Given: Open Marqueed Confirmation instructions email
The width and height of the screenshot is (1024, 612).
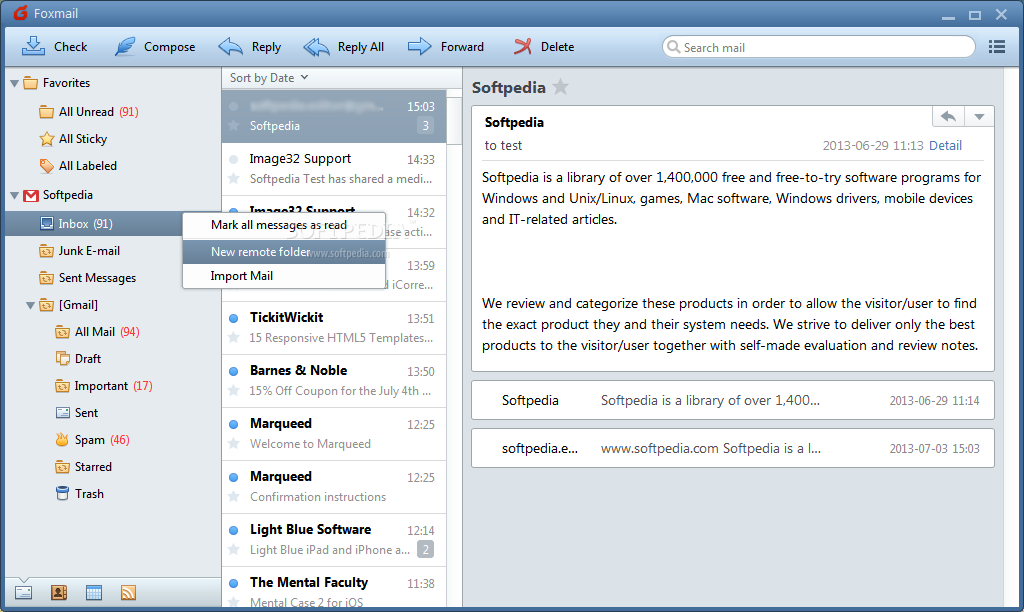Looking at the screenshot, I should tap(334, 486).
